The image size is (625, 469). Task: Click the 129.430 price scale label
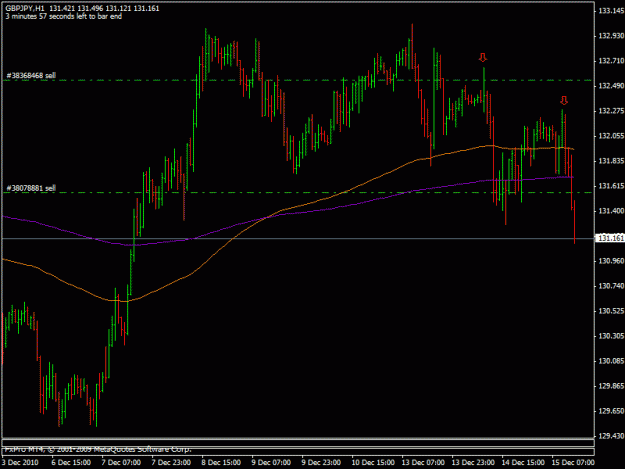611,436
